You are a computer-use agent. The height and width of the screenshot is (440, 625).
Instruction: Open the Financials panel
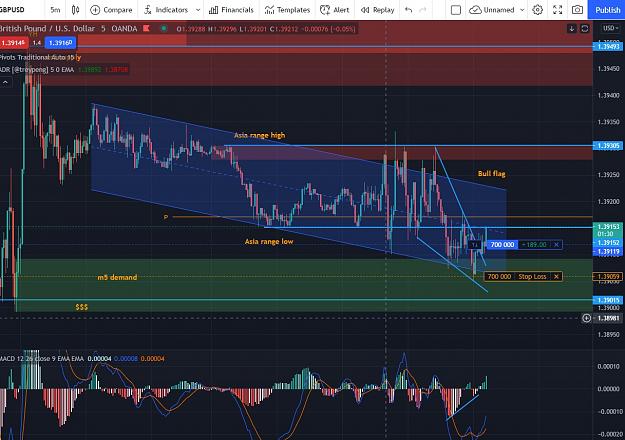[x=231, y=10]
